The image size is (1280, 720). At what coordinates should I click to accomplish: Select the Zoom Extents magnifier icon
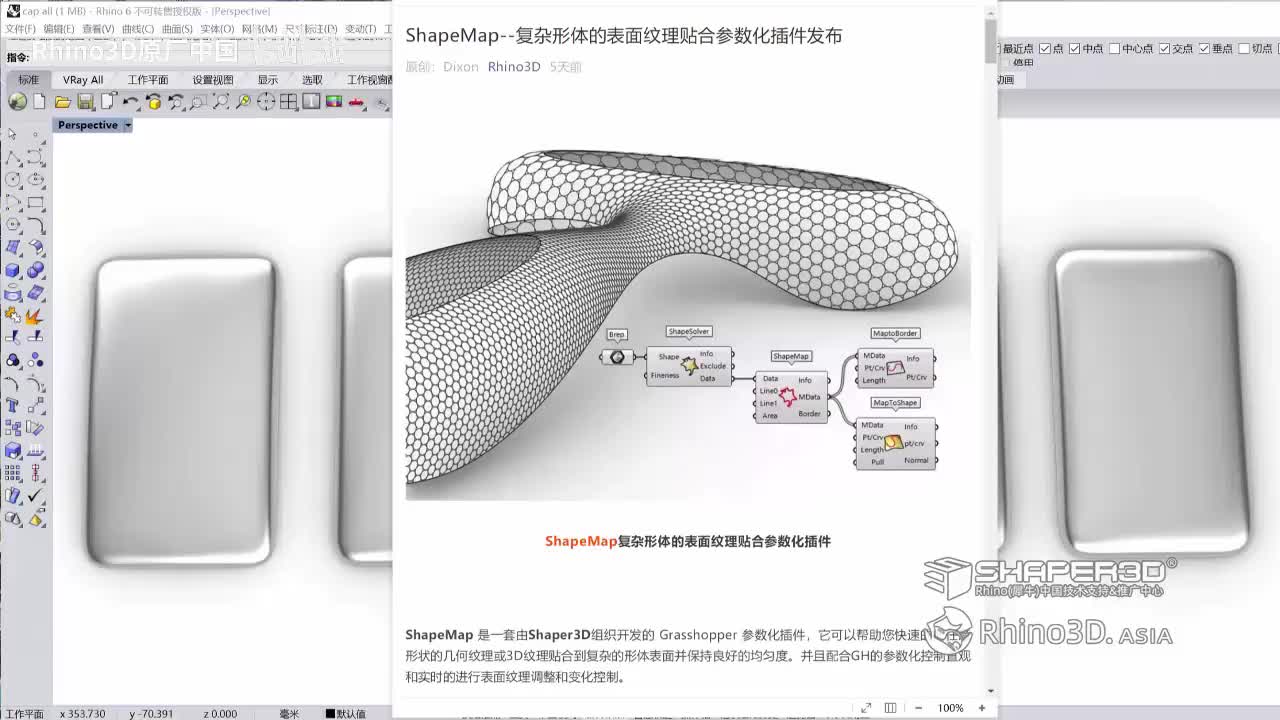pyautogui.click(x=221, y=101)
